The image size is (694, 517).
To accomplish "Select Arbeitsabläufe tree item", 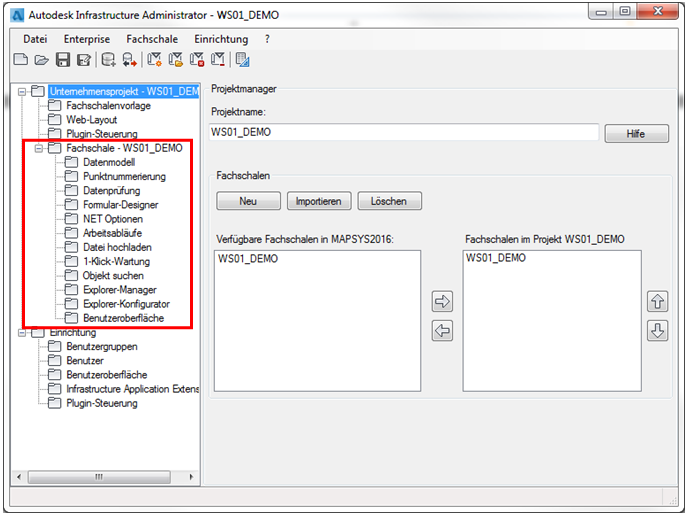I will click(112, 233).
